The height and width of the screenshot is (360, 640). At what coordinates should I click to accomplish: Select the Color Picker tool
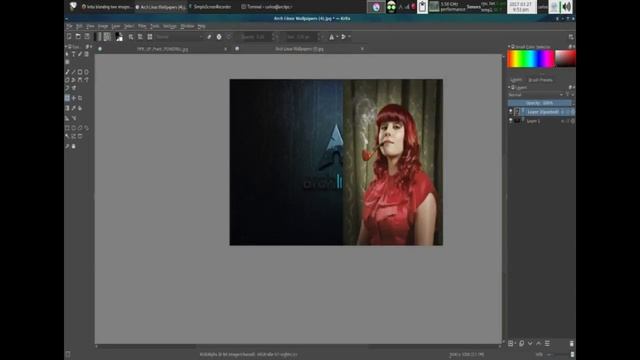pos(74,108)
